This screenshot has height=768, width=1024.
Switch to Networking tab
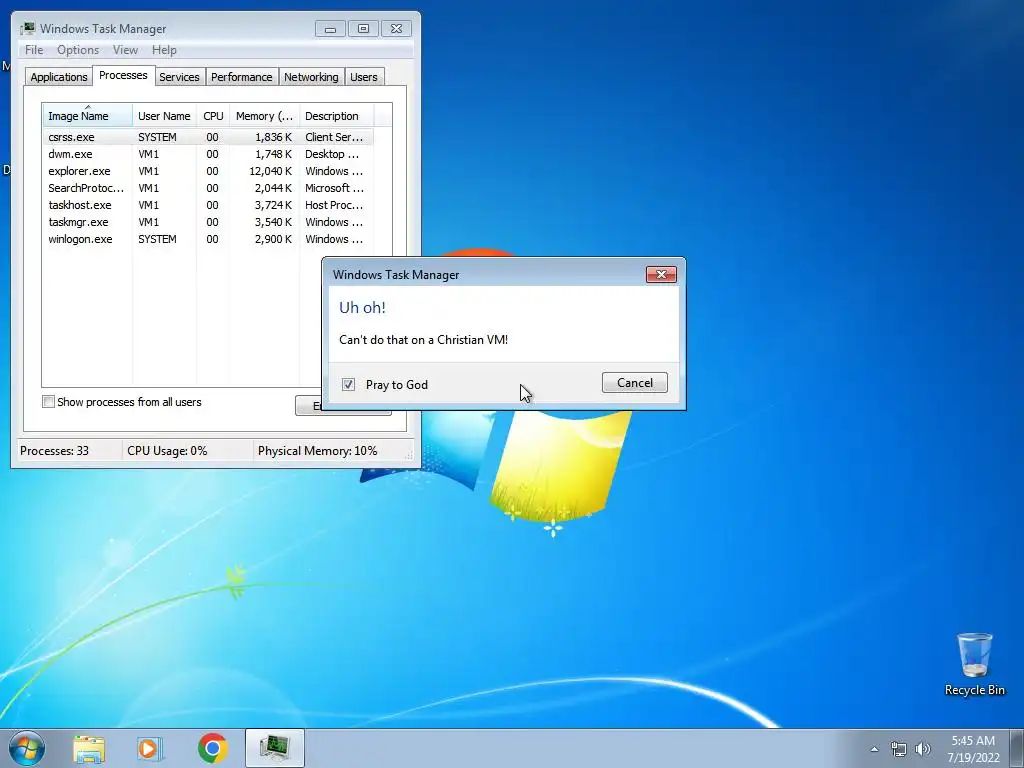coord(311,77)
